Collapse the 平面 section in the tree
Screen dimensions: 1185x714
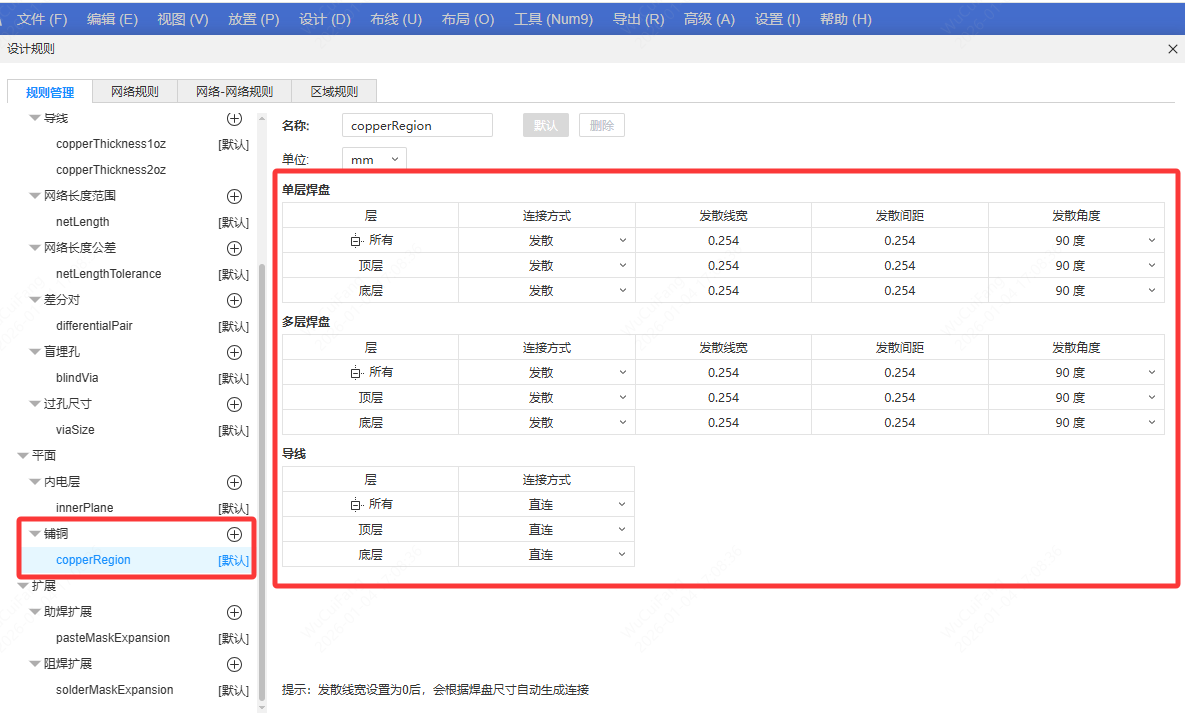point(23,456)
